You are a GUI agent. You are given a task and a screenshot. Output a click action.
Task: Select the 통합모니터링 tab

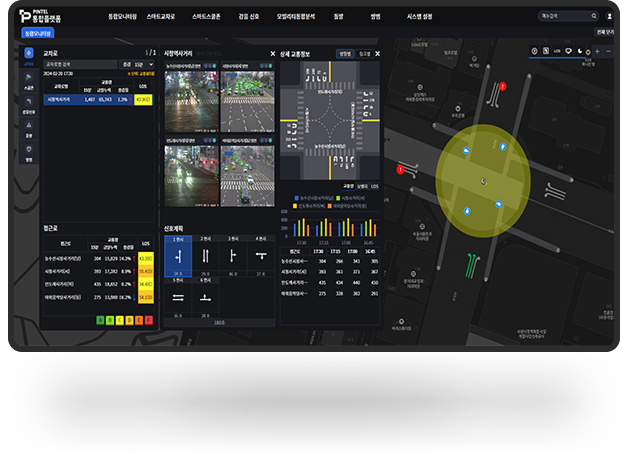(x=36, y=33)
